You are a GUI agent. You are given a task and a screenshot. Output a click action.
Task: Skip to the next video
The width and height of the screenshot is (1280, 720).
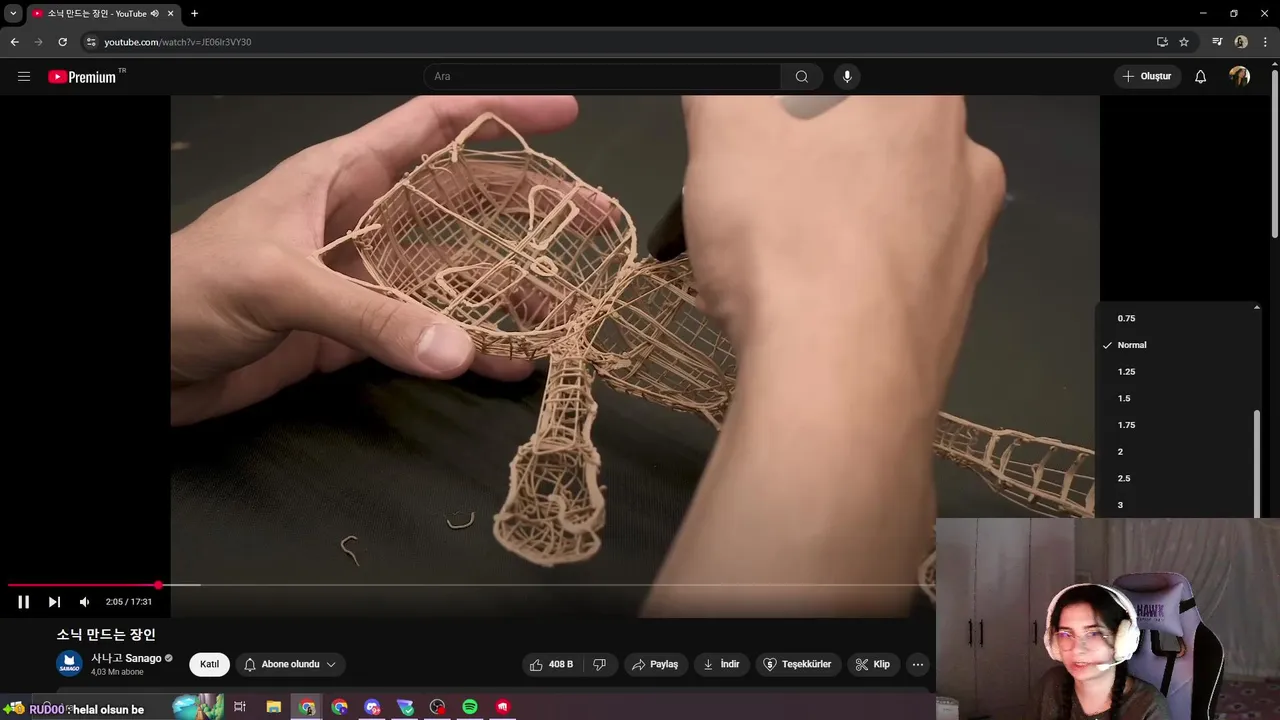[x=54, y=602]
